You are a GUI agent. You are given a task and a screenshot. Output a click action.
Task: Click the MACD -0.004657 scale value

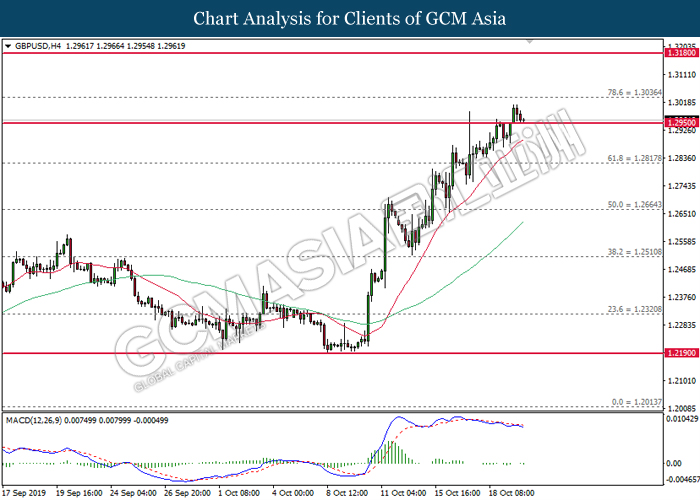[683, 480]
